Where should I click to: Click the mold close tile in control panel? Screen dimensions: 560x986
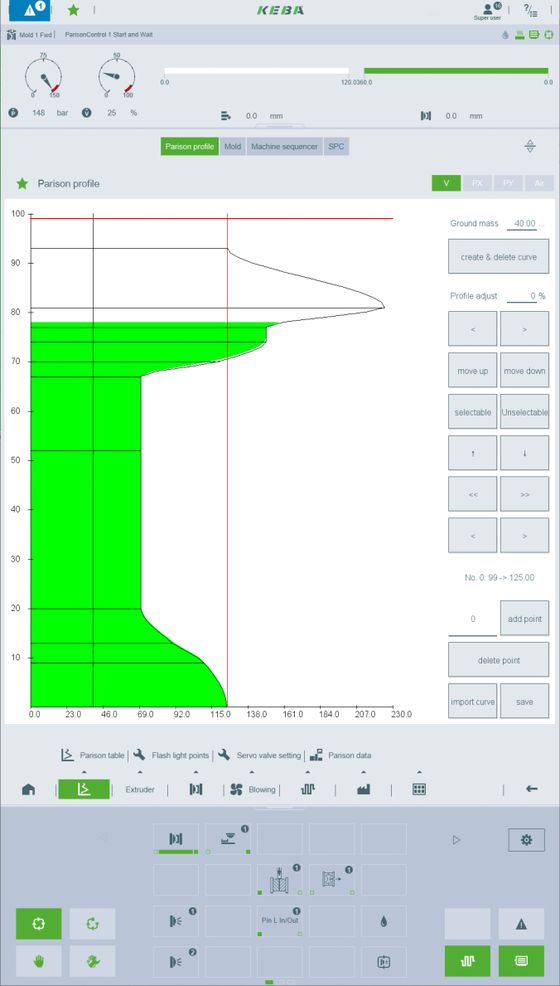tap(176, 839)
